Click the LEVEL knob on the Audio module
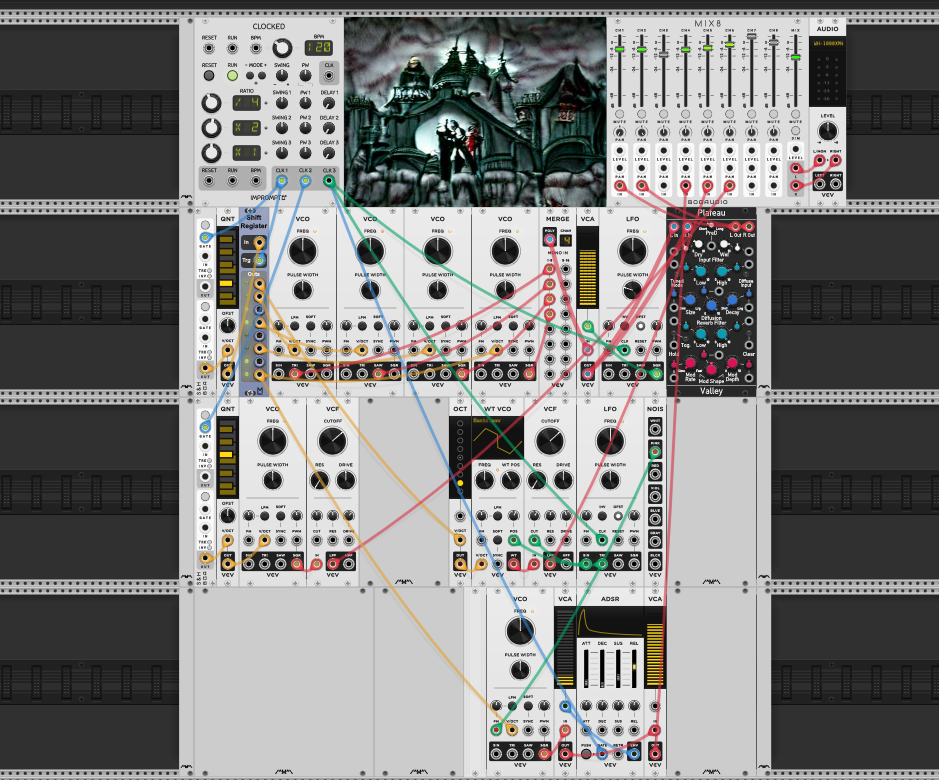939x780 pixels. [828, 131]
